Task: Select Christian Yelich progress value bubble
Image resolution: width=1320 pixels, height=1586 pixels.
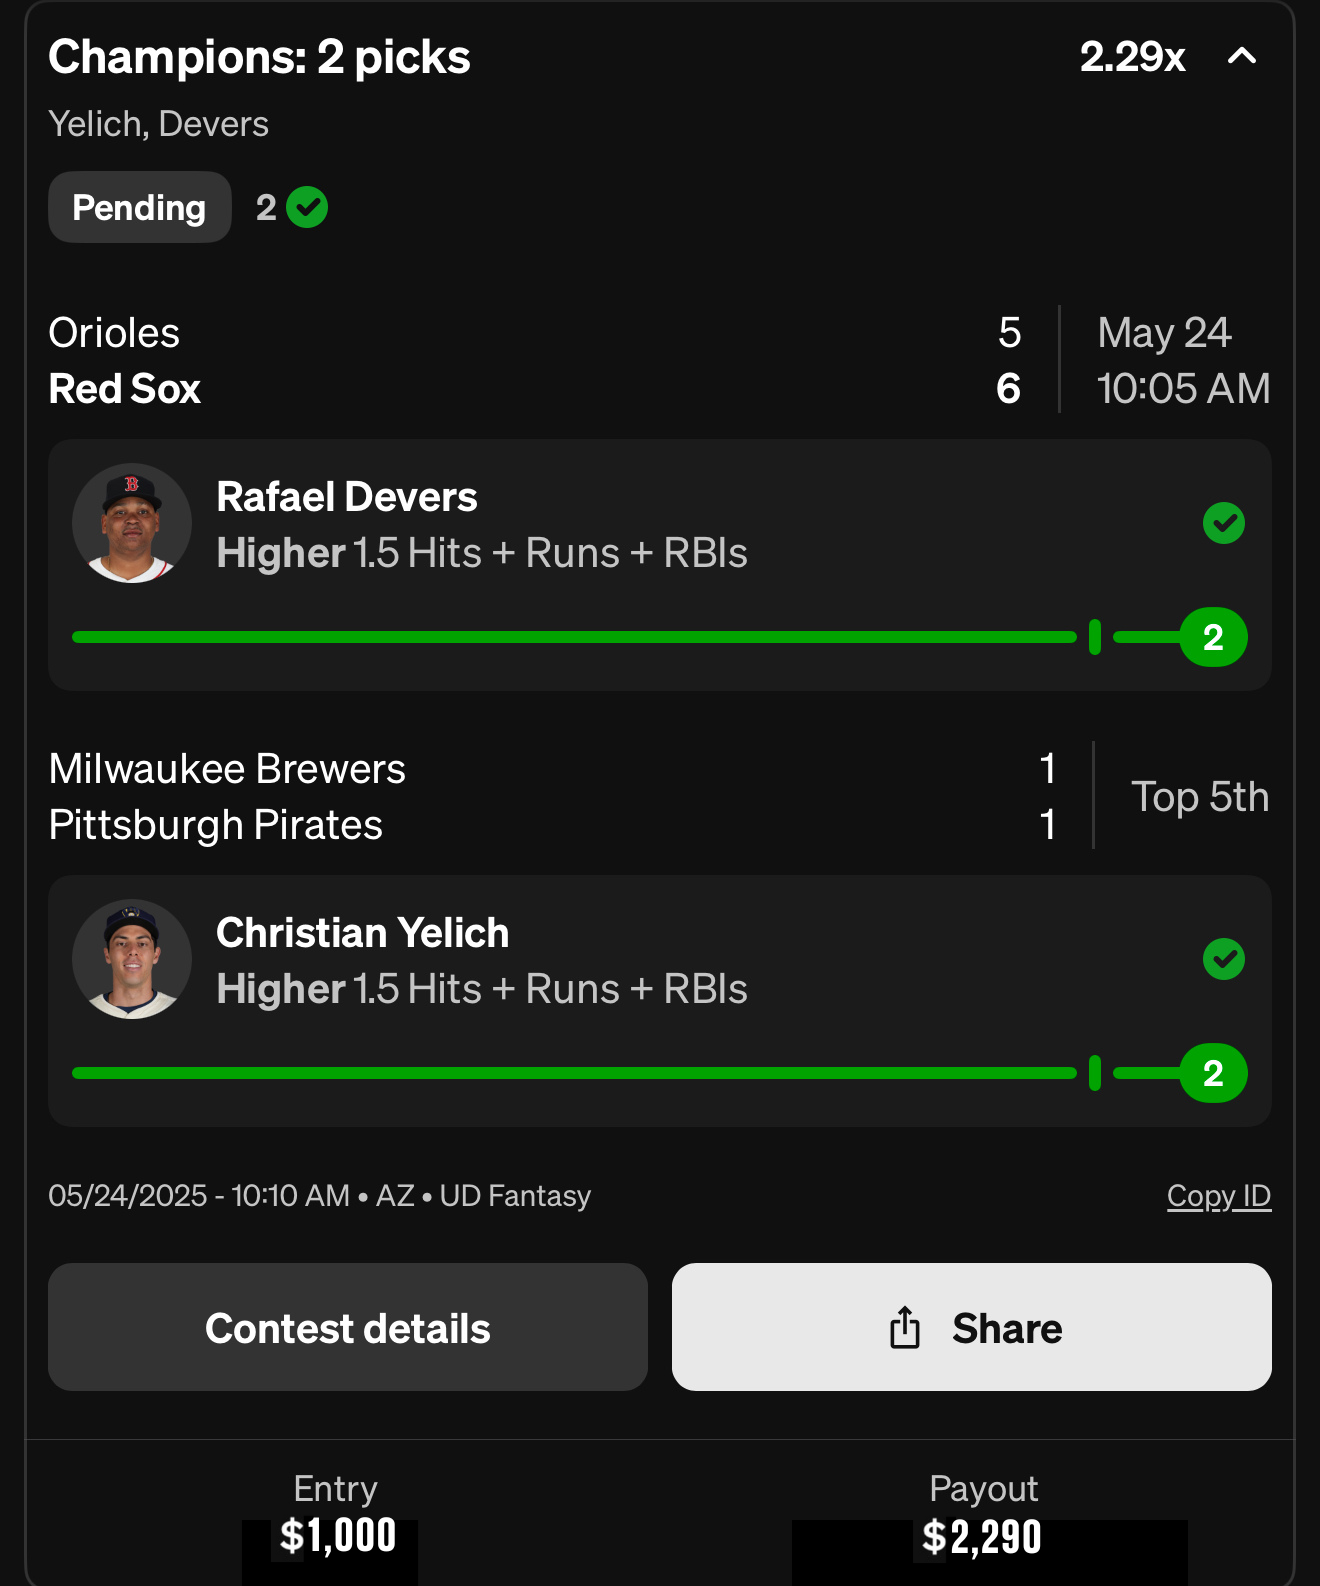Action: pyautogui.click(x=1213, y=1073)
